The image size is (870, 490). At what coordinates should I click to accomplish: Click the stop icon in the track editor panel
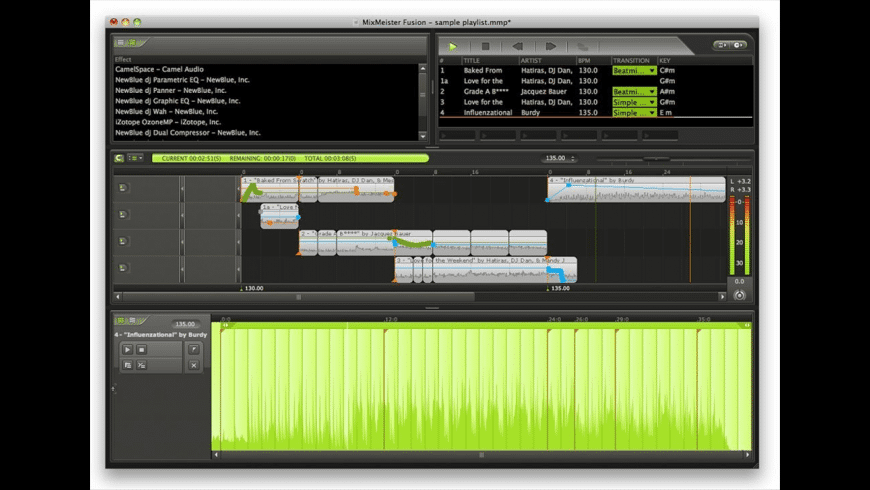pos(142,349)
